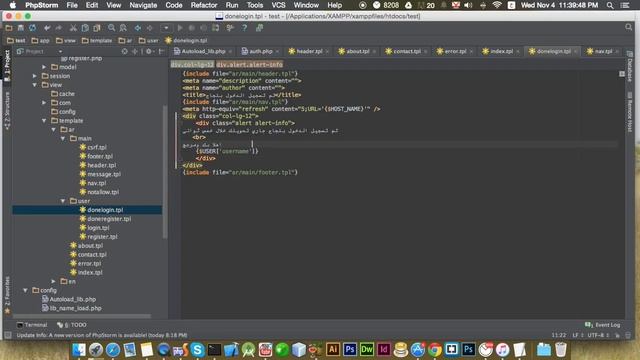Click the Open file toolbar icon
The width and height of the screenshot is (640, 360).
tap(9, 28)
